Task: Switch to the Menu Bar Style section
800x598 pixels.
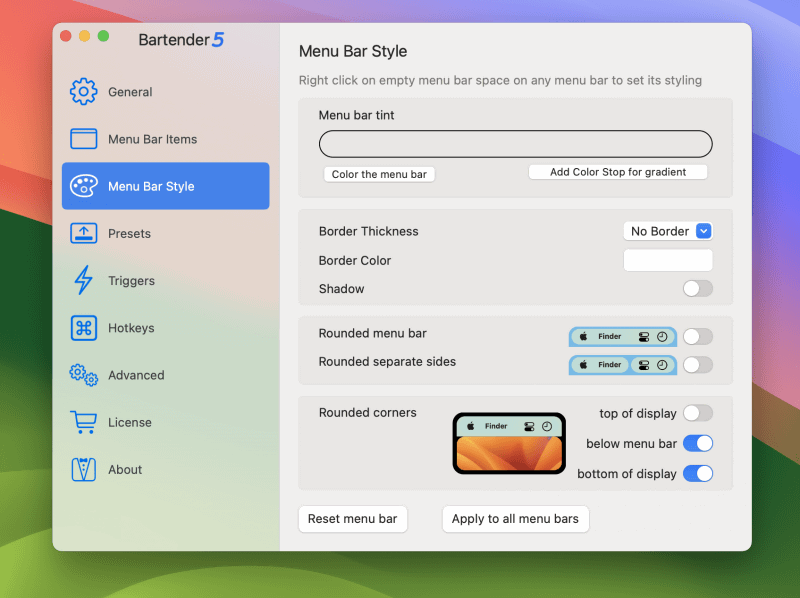Action: click(x=165, y=186)
